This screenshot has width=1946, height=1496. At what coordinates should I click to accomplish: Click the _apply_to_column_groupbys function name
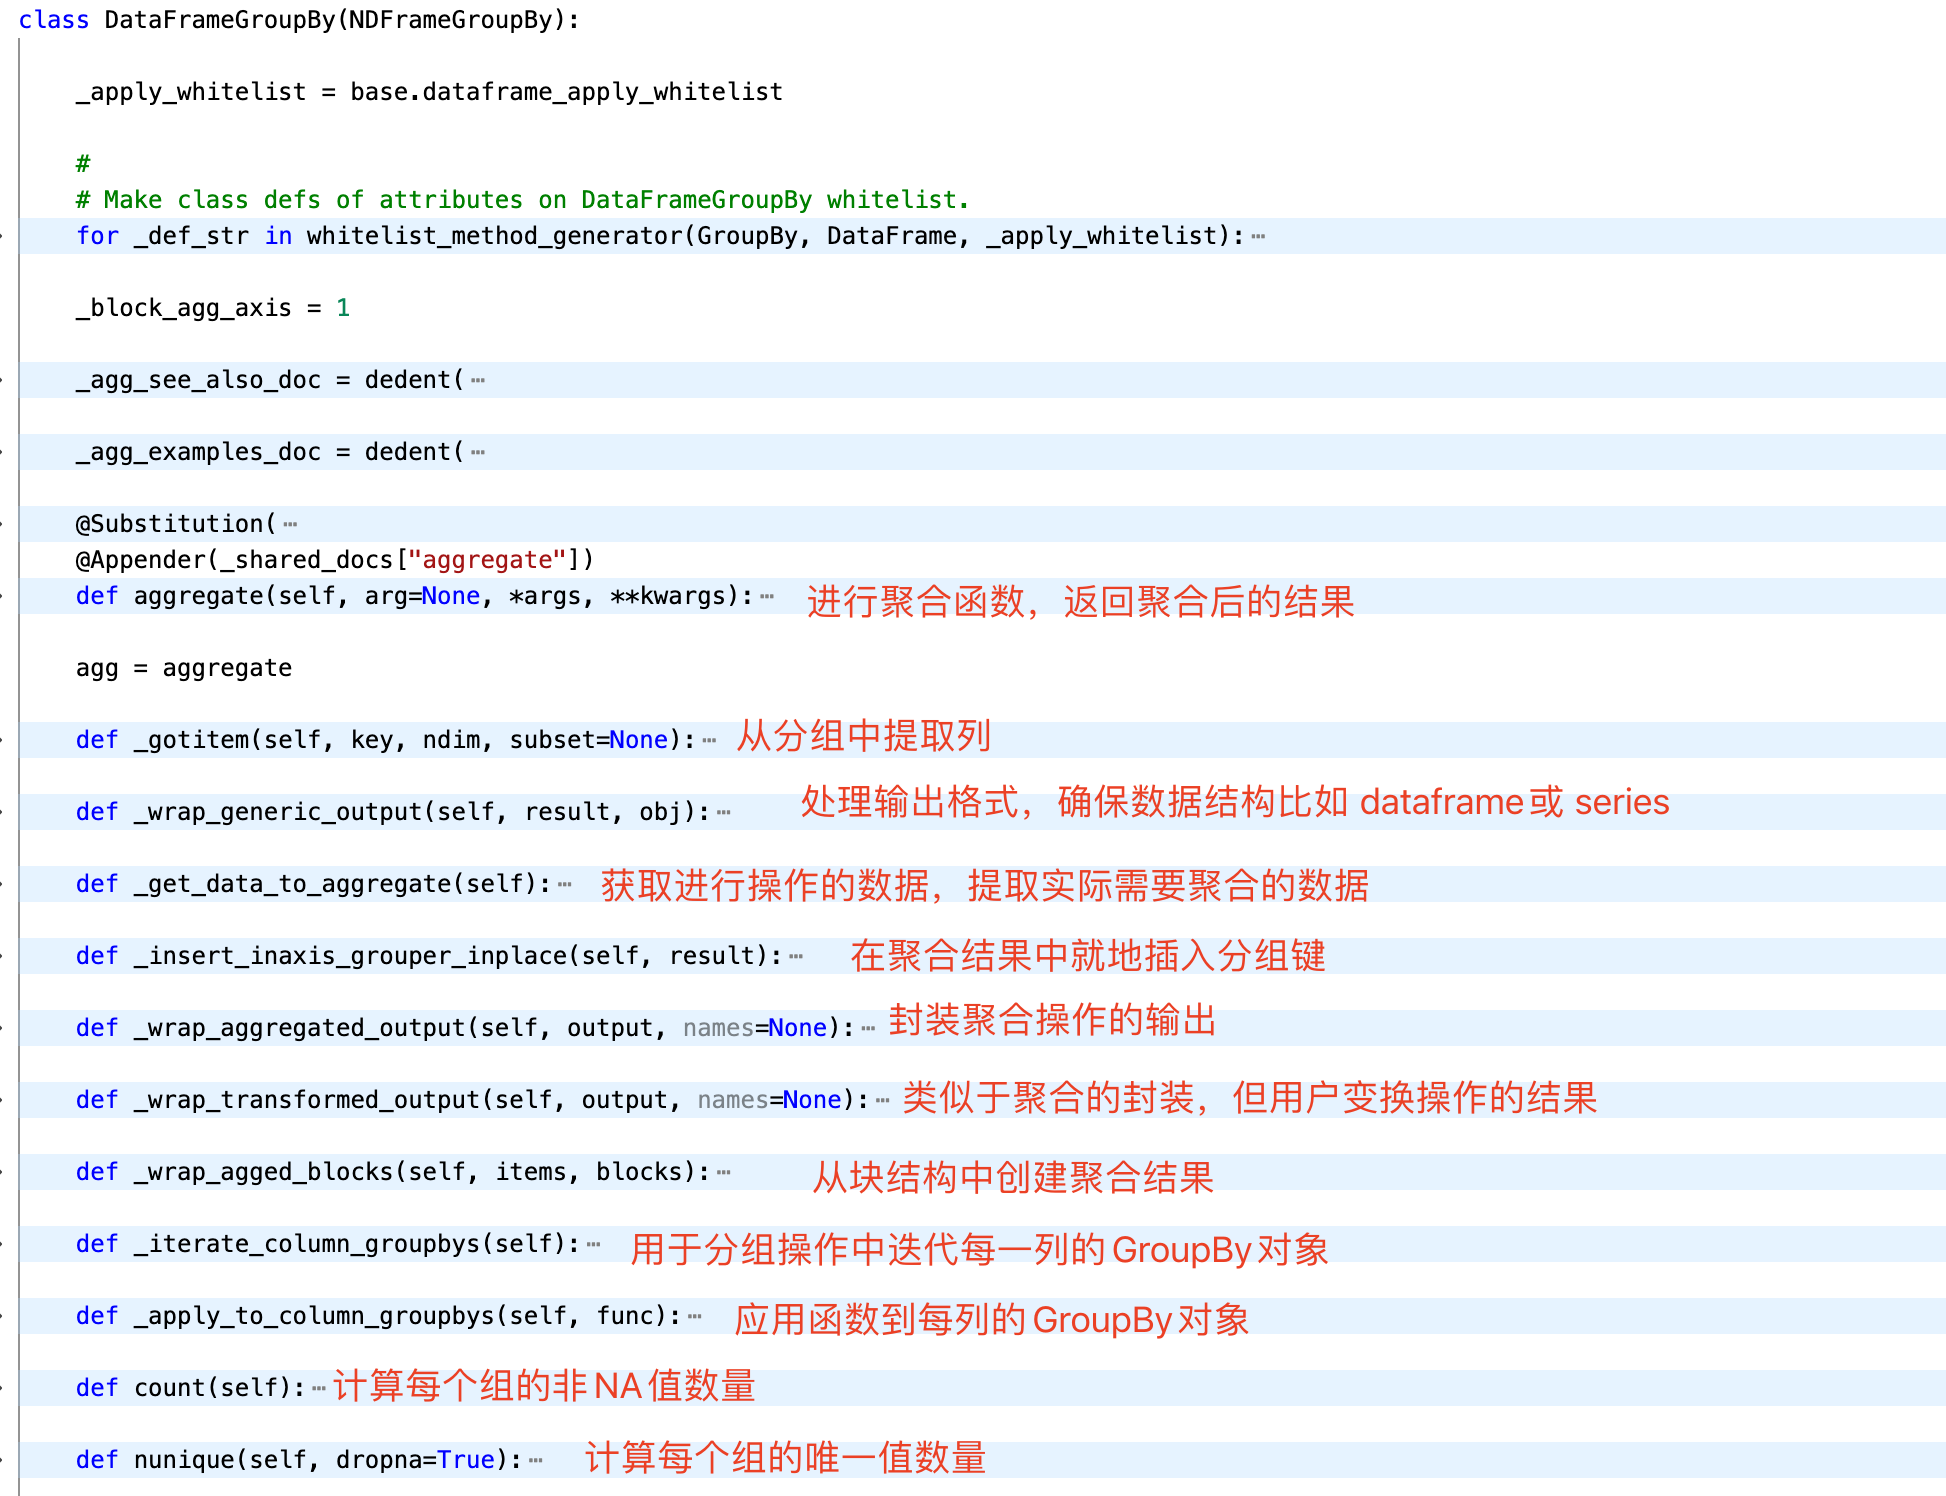(x=314, y=1316)
